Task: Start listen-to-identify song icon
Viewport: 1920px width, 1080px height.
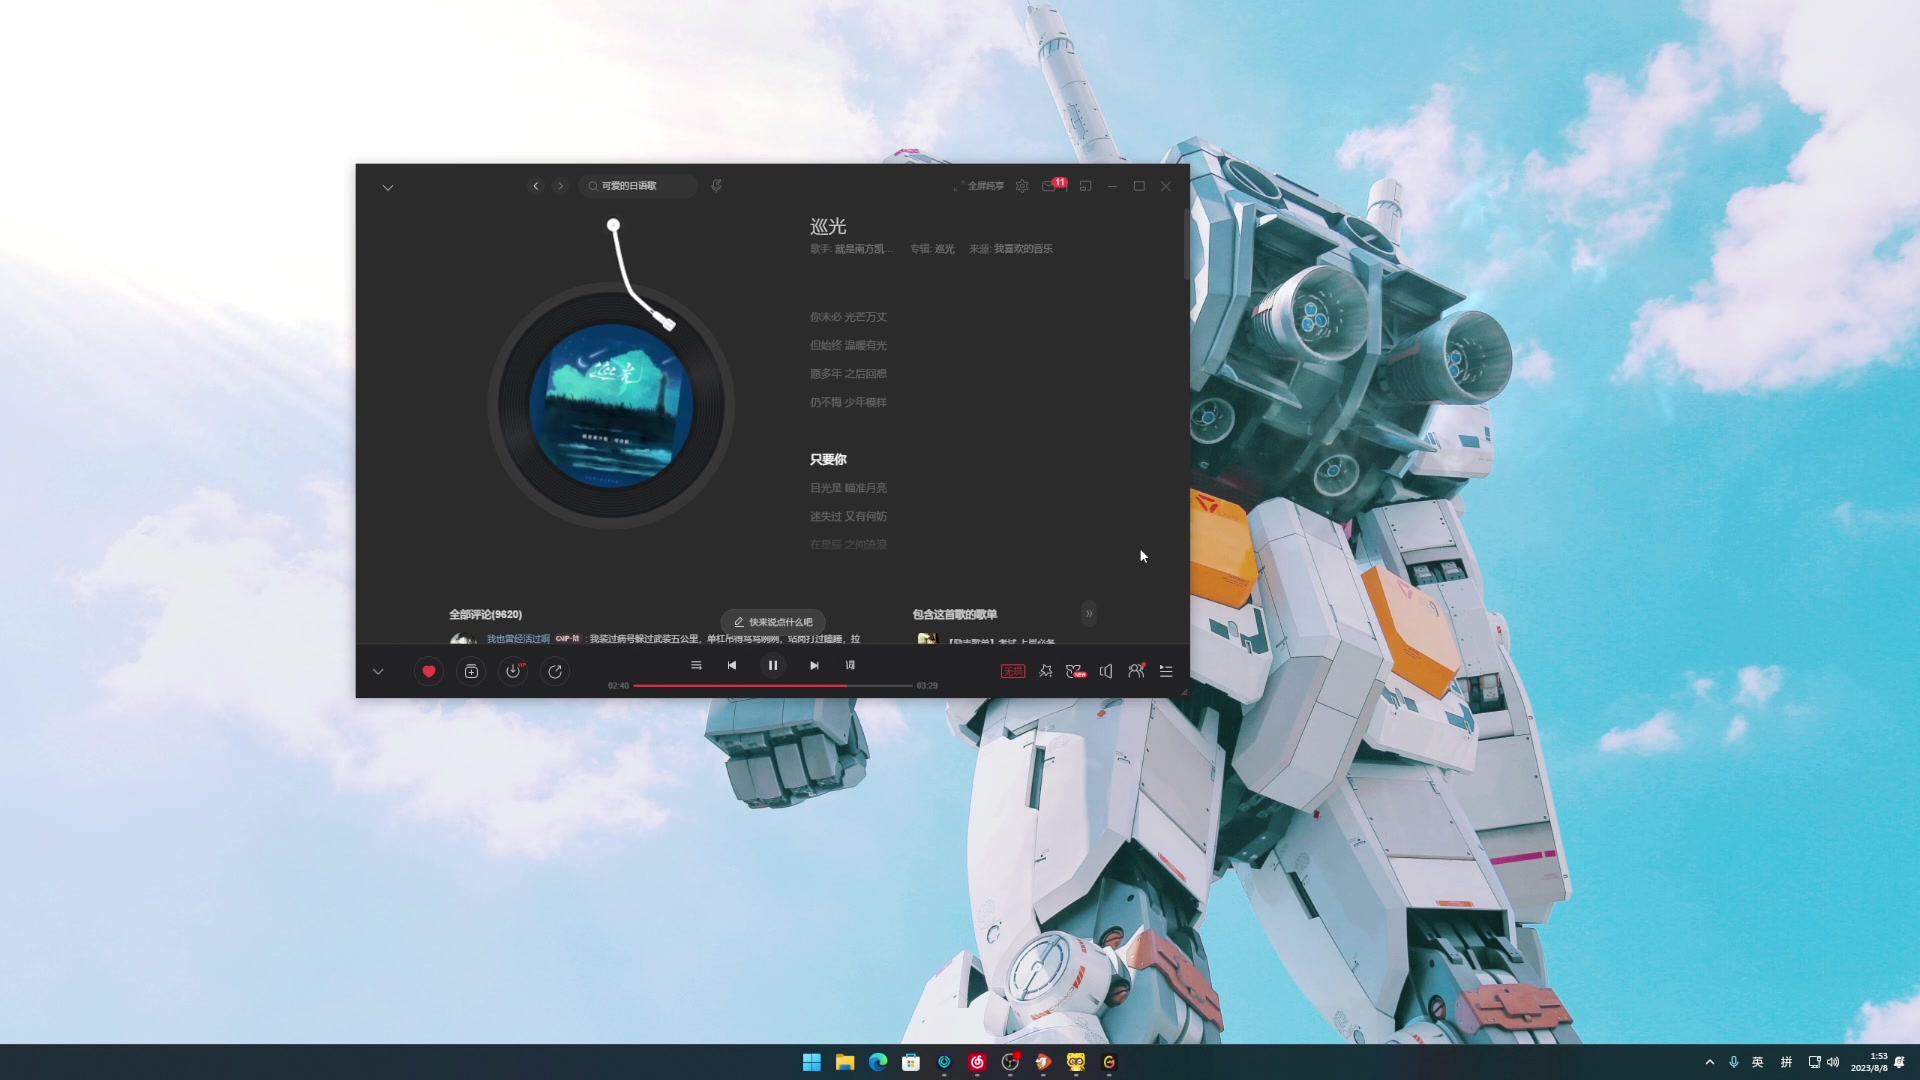Action: (x=716, y=186)
